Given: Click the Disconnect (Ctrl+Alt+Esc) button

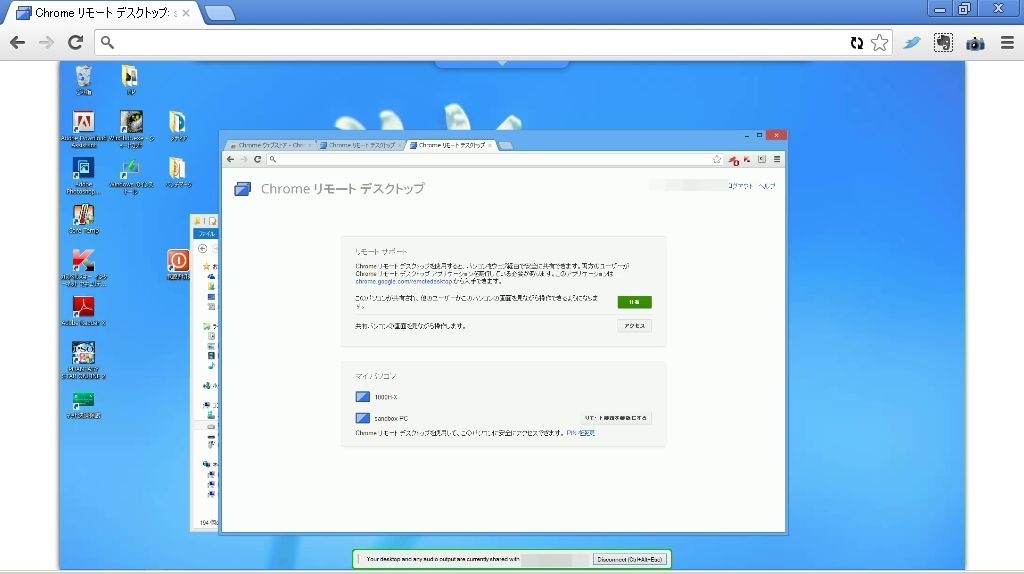Looking at the screenshot, I should (x=630, y=560).
